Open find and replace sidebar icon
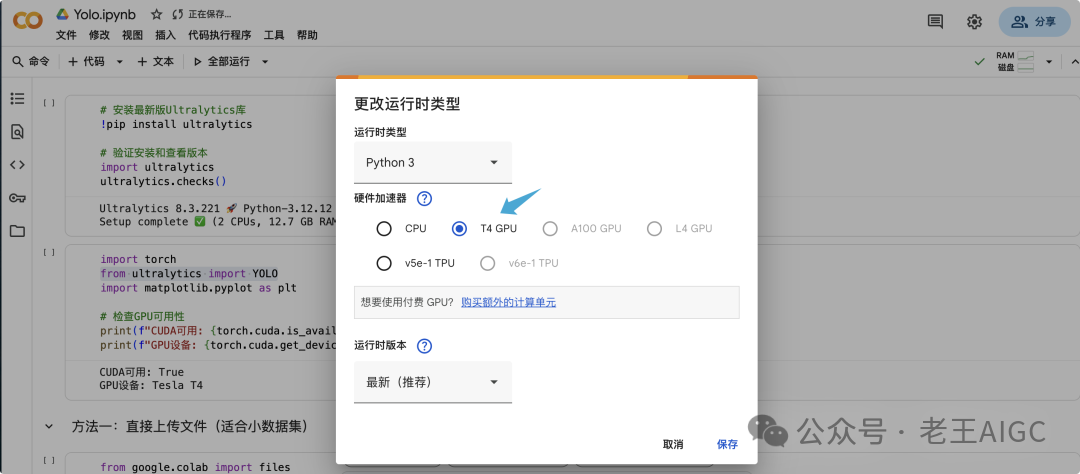Viewport: 1080px width, 474px height. (17, 132)
